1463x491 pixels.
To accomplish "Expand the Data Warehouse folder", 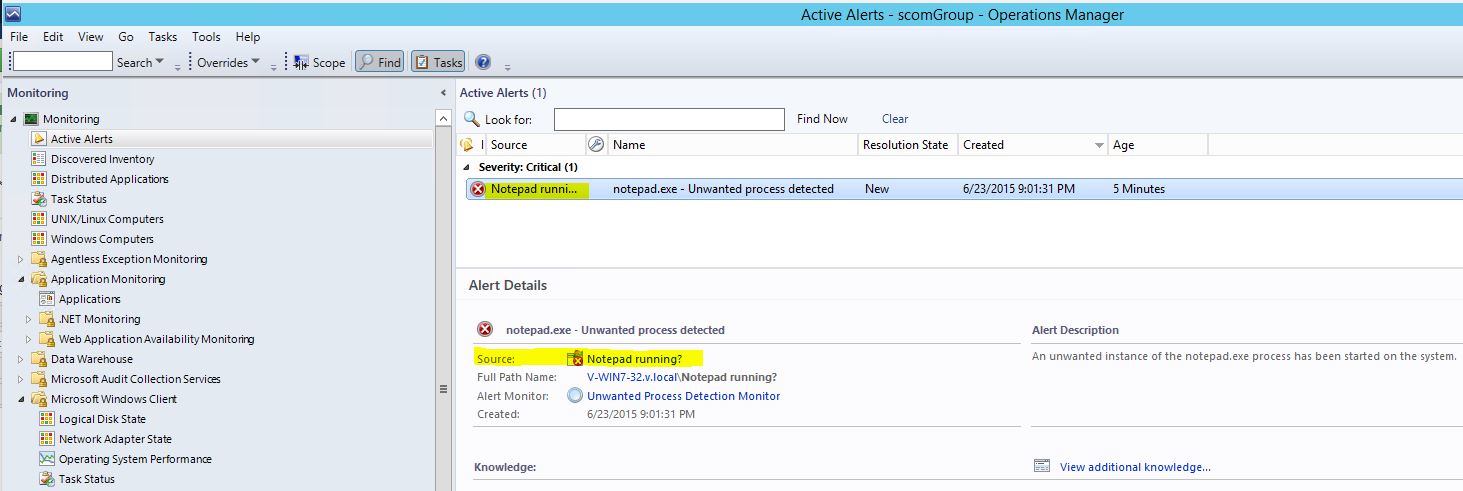I will click(21, 359).
